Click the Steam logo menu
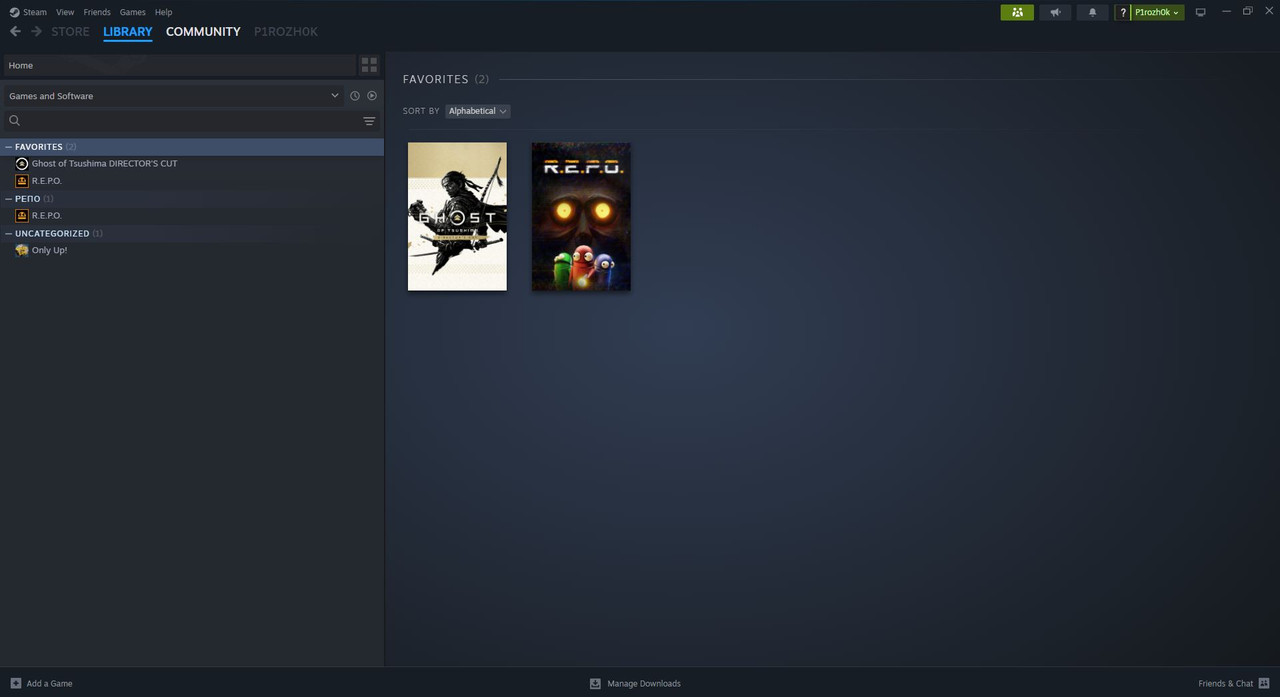This screenshot has height=697, width=1280. tap(14, 12)
